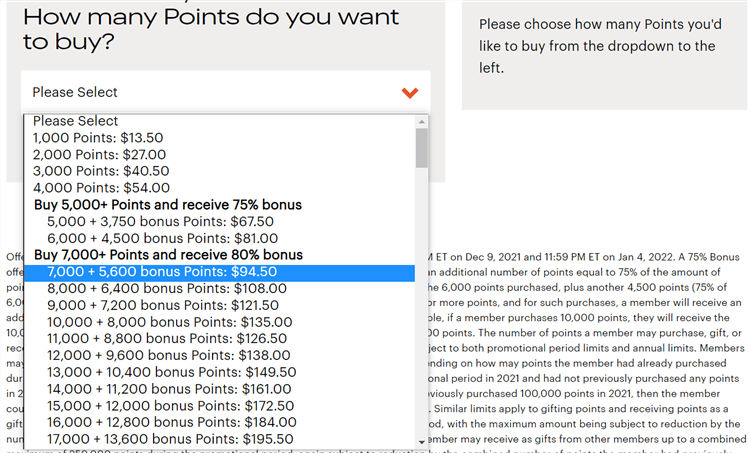Select 16,000 + 12,800 bonus Points: $184.00
The height and width of the screenshot is (453, 750).
pyautogui.click(x=171, y=422)
